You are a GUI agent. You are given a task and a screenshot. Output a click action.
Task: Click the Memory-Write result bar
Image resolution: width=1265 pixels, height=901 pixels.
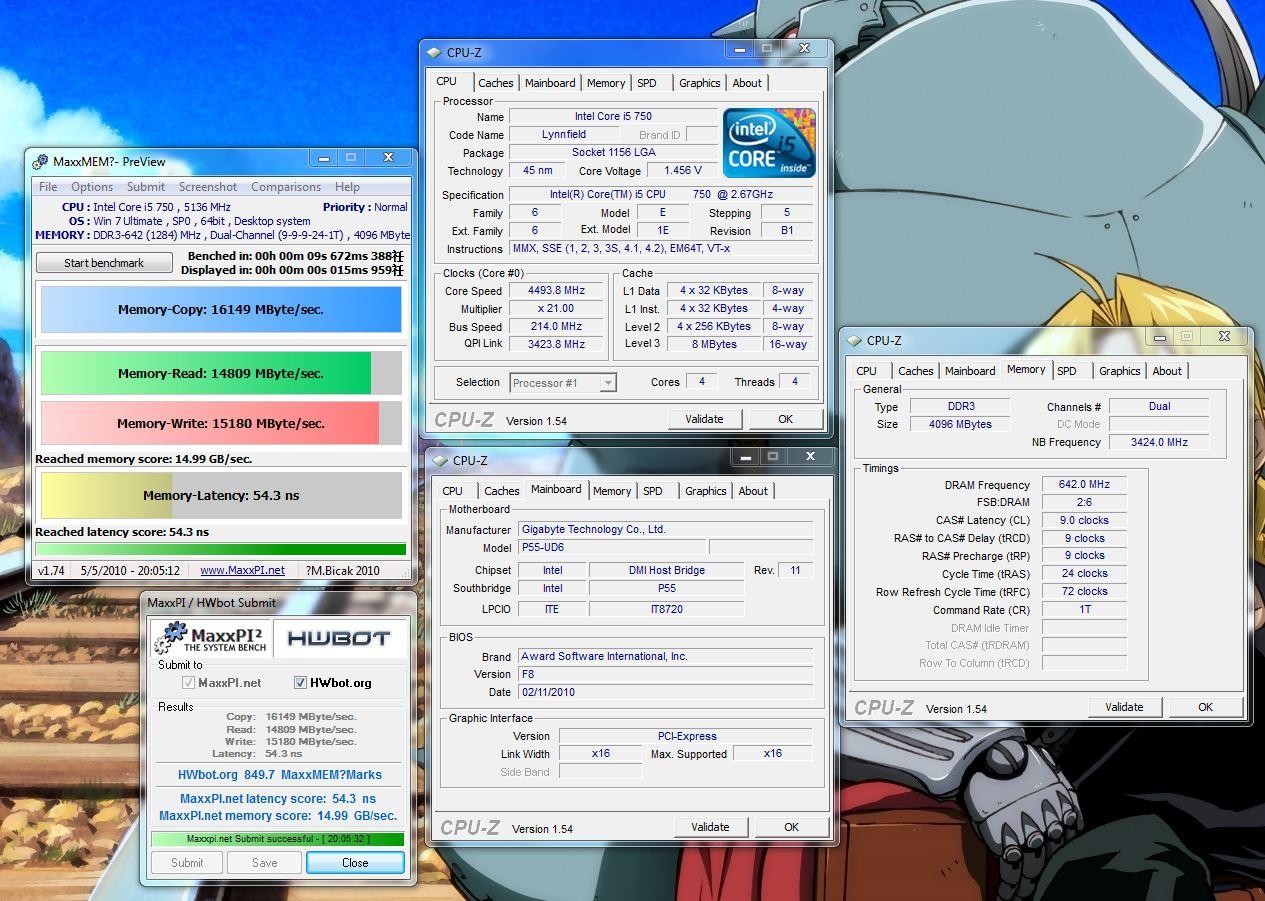(x=221, y=423)
